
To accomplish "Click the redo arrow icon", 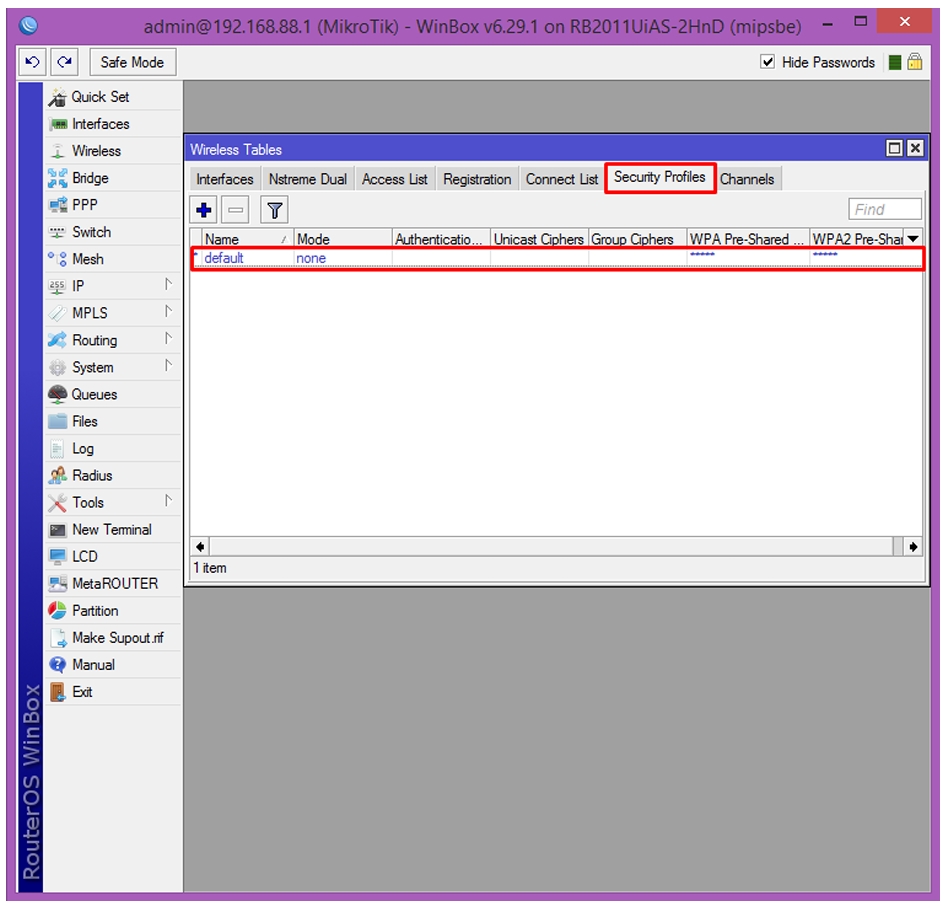I will pos(64,62).
